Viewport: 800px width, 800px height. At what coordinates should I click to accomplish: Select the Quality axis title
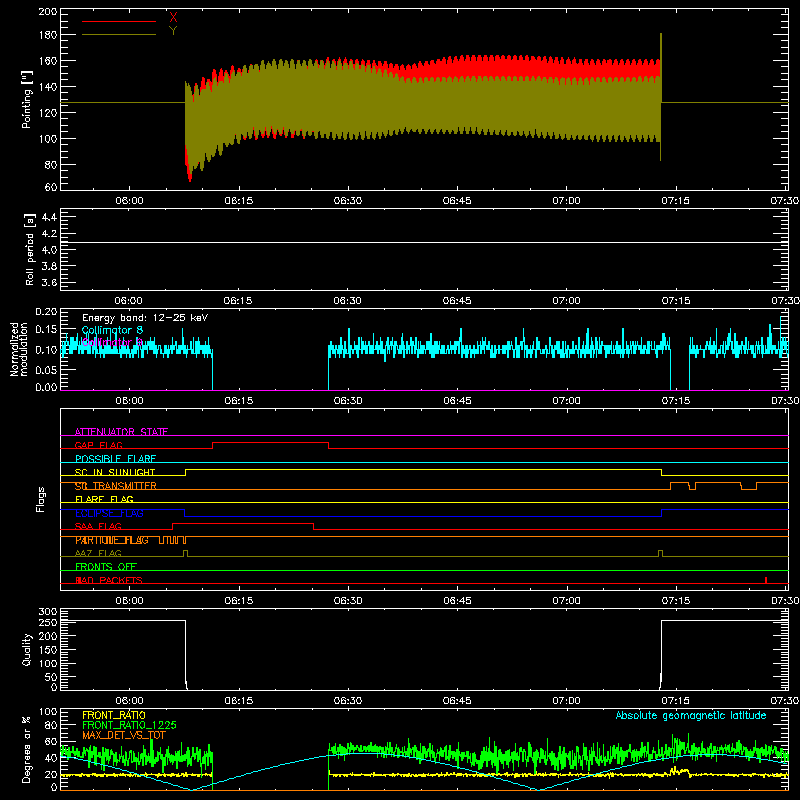click(27, 649)
